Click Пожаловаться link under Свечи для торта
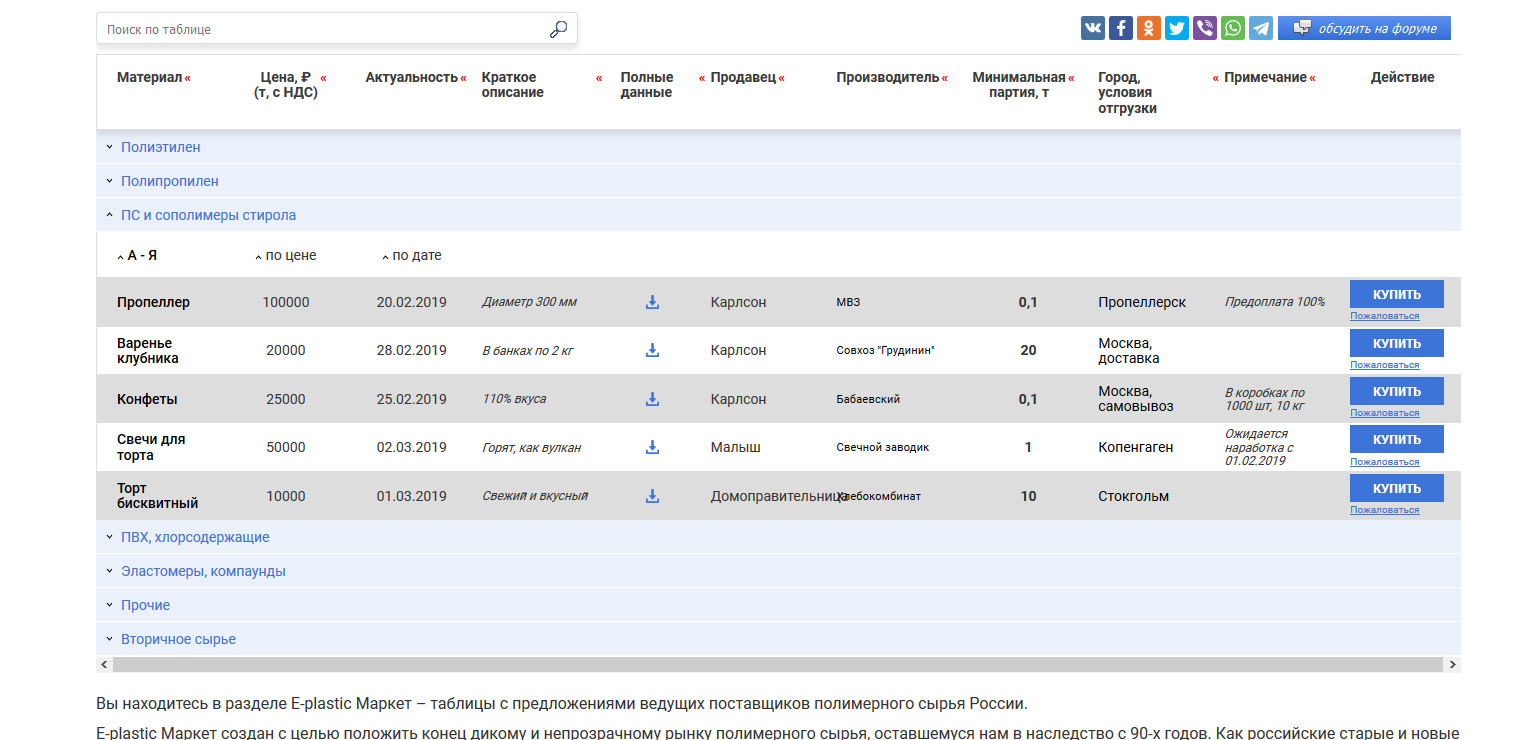This screenshot has height=740, width=1521. point(1384,462)
